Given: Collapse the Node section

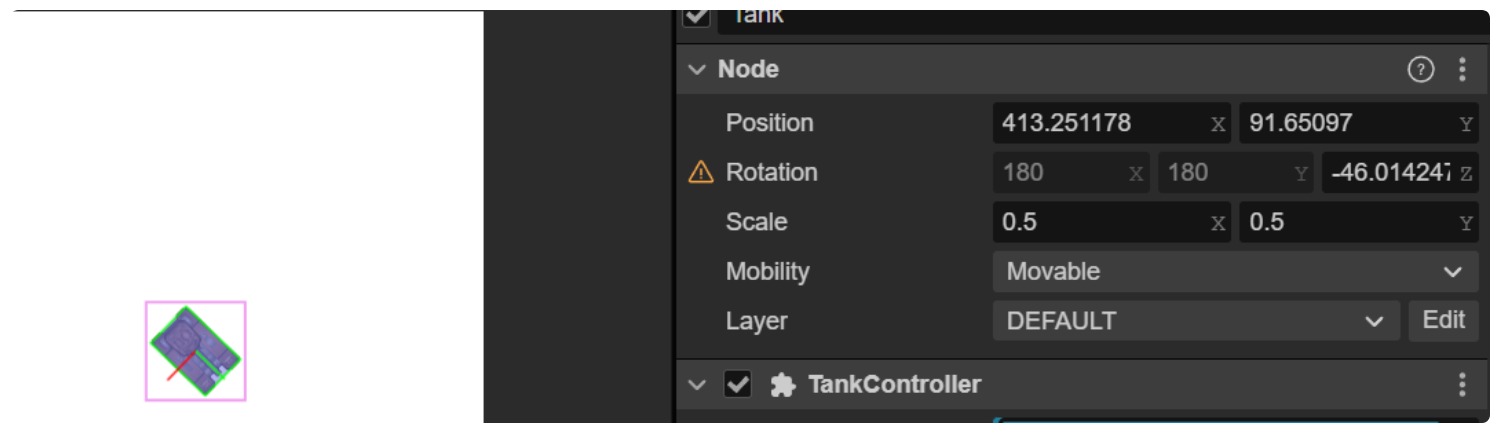Looking at the screenshot, I should [696, 70].
